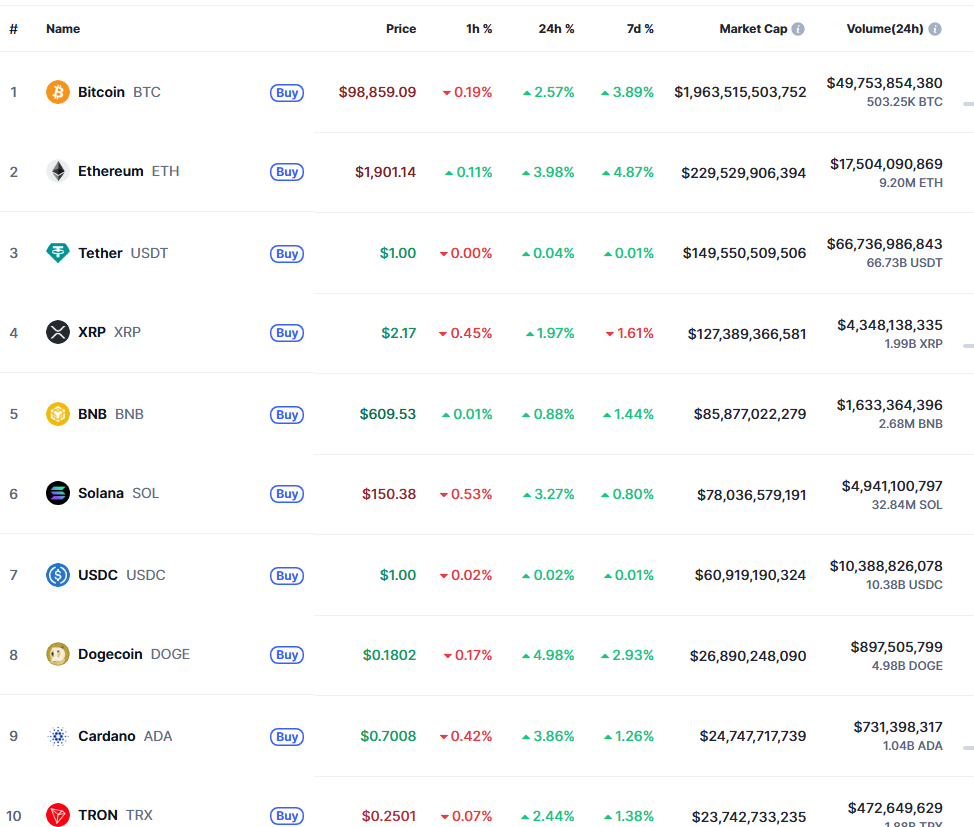Open the BNB name link
The image size is (974, 827).
click(111, 414)
